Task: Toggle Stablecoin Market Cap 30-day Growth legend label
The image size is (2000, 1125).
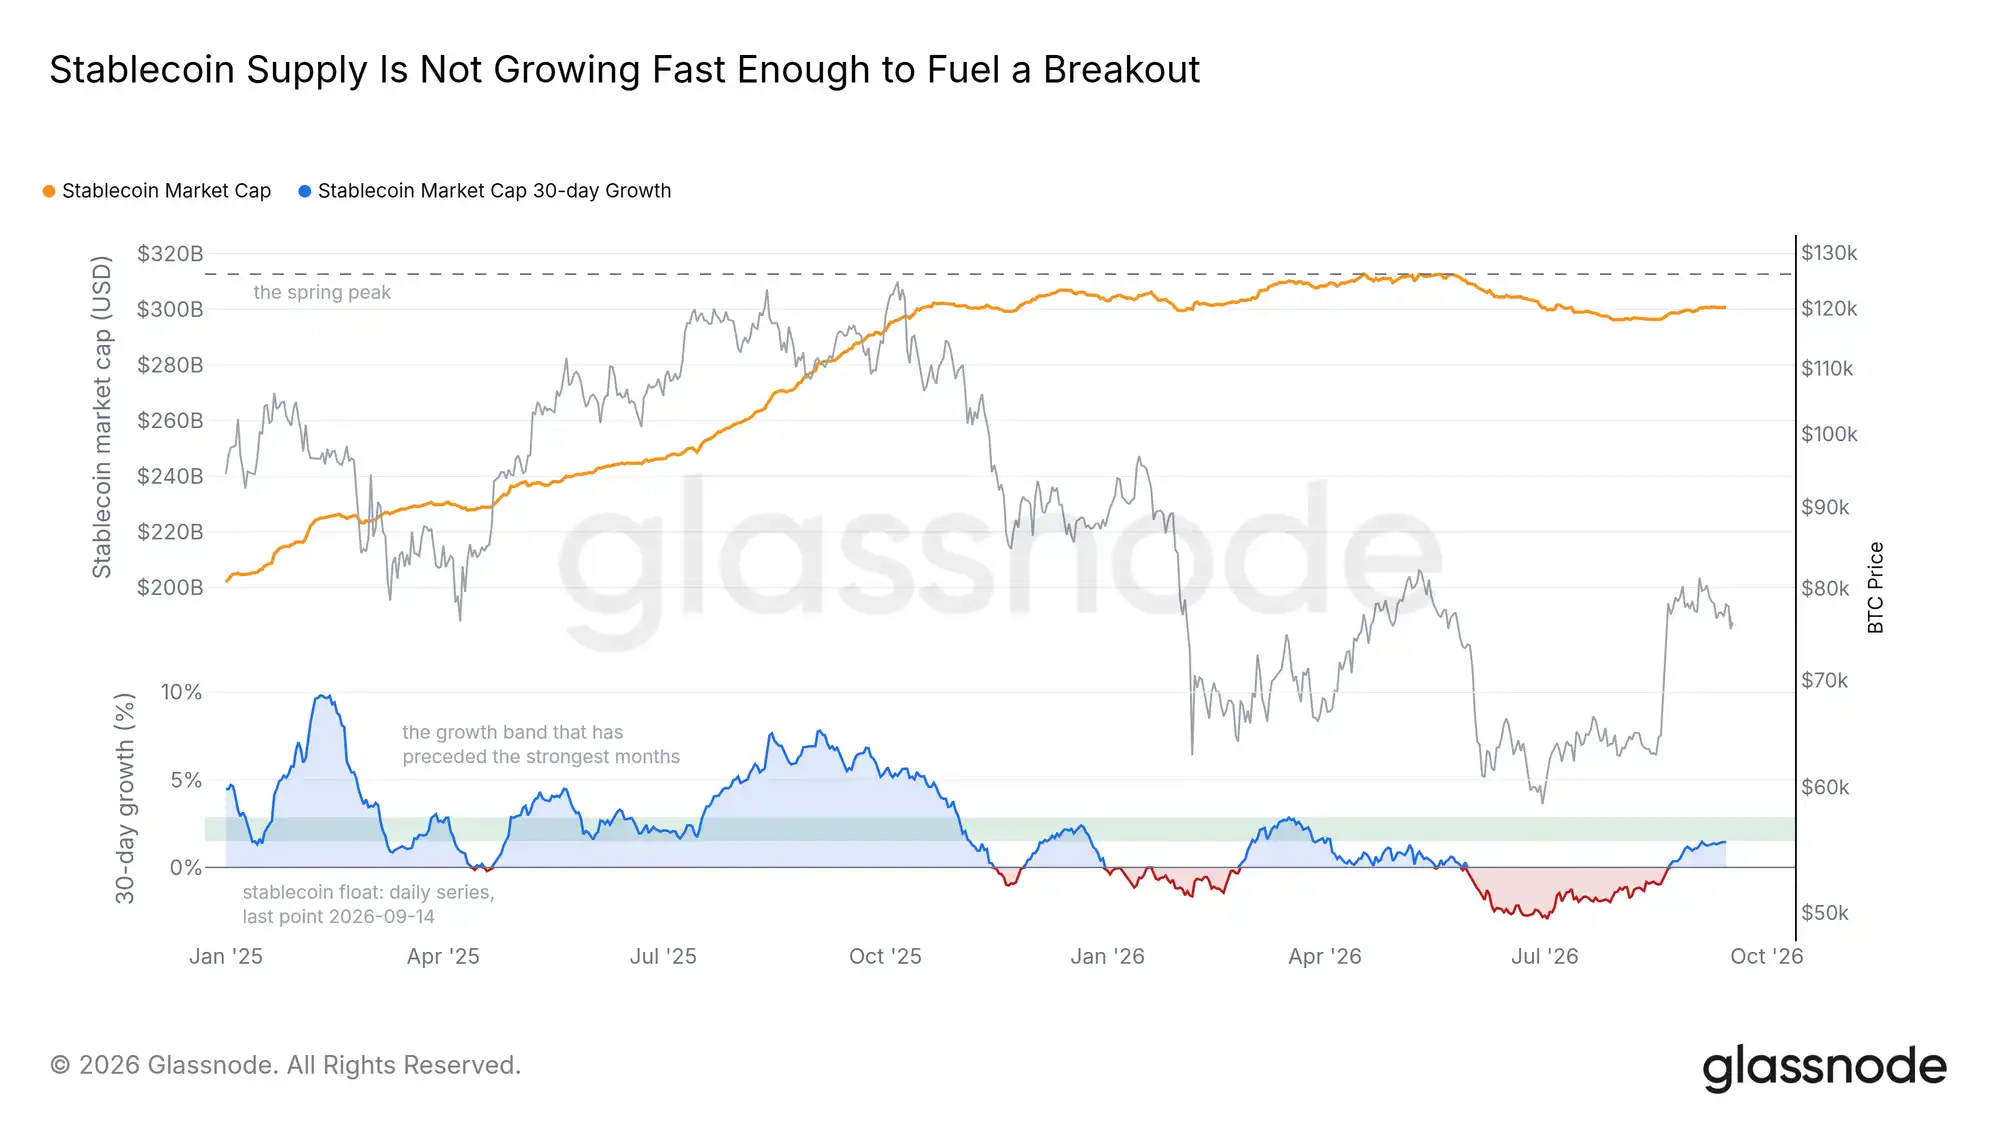Action: click(x=494, y=191)
